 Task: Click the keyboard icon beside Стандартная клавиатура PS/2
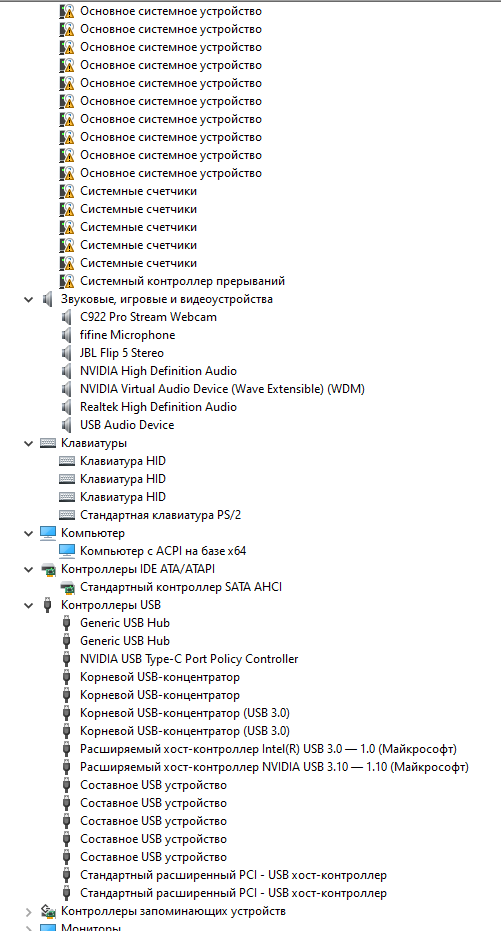point(67,515)
